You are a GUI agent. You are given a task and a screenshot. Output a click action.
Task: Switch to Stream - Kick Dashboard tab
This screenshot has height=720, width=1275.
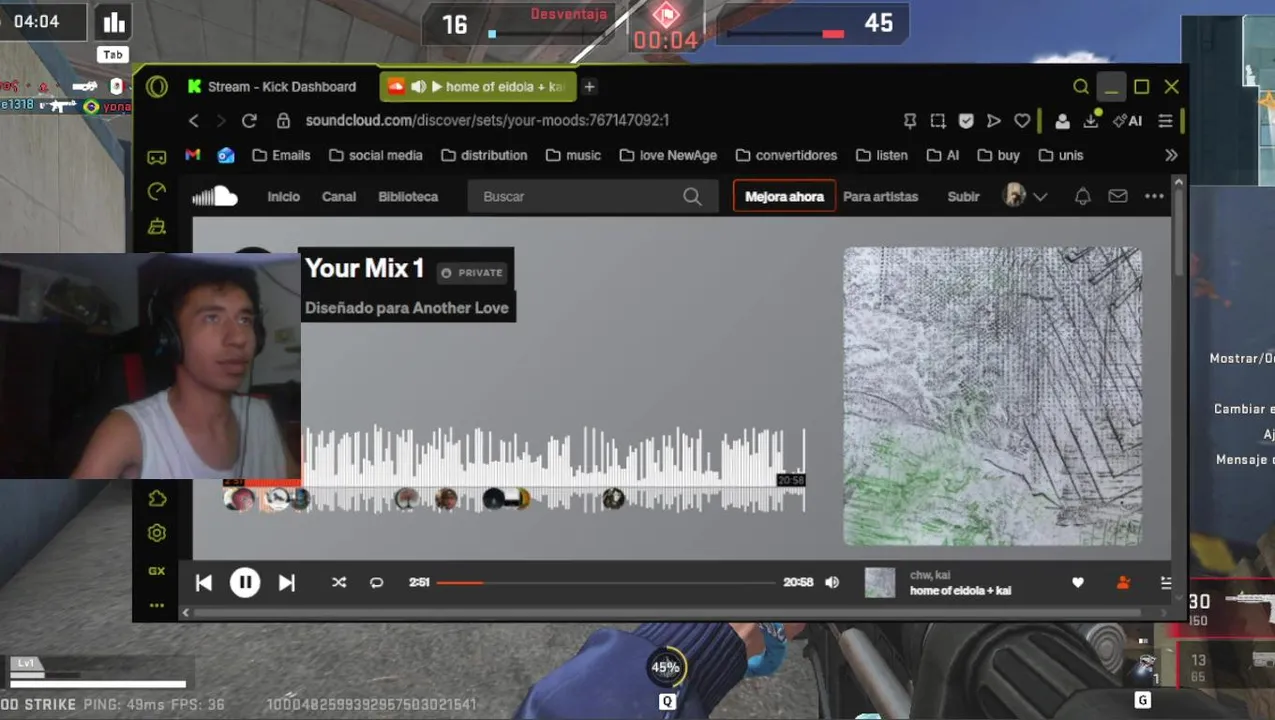pyautogui.click(x=272, y=87)
